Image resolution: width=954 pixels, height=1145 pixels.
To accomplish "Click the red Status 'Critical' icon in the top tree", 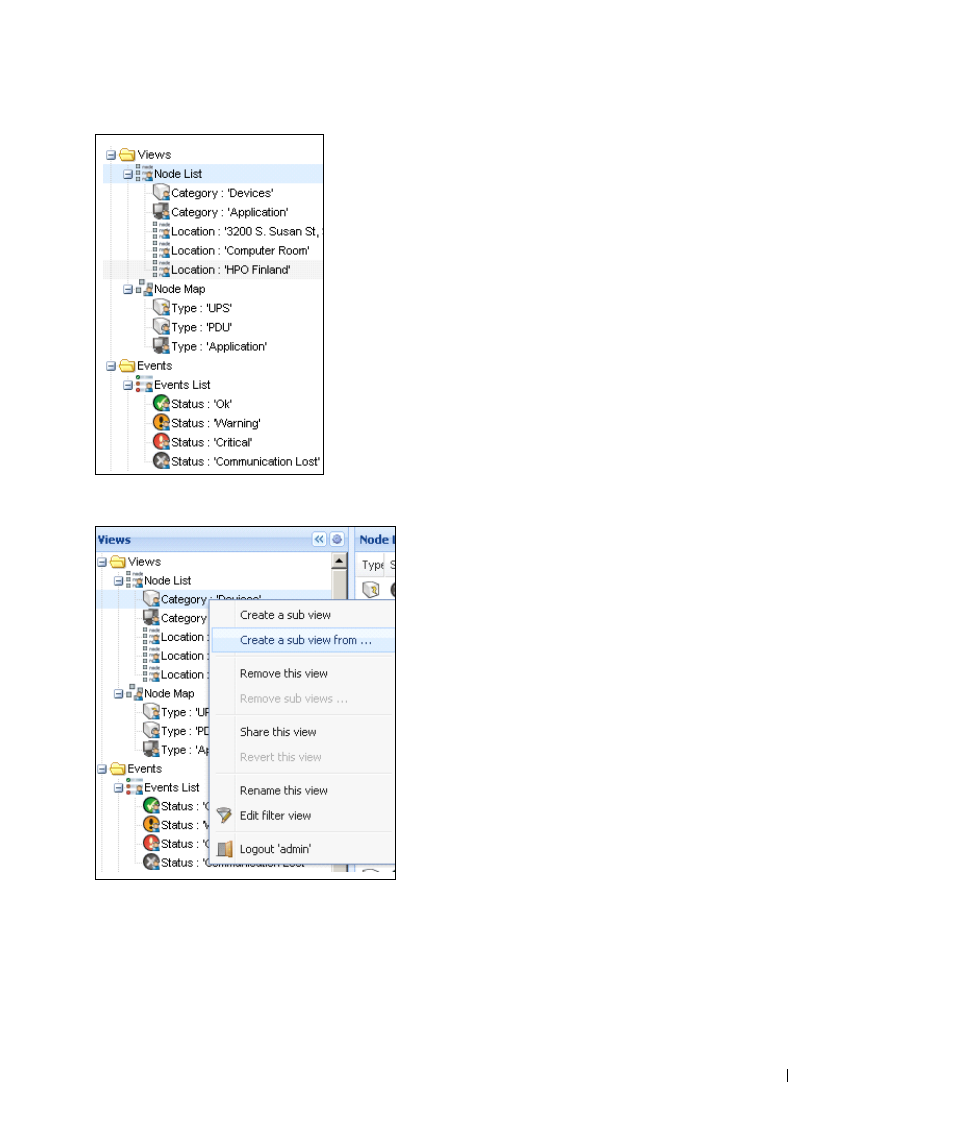I will pyautogui.click(x=161, y=442).
